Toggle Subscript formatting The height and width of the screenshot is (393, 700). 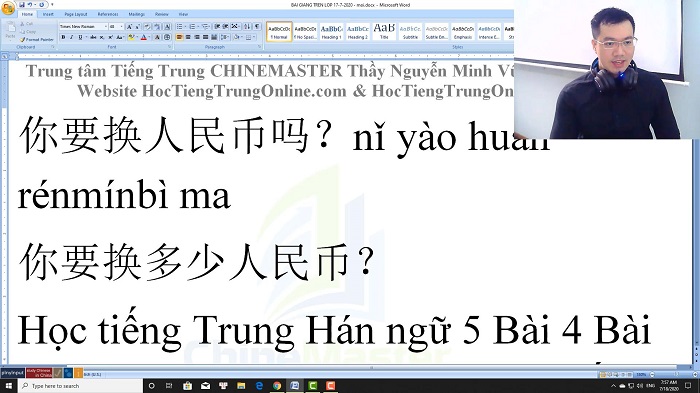102,38
